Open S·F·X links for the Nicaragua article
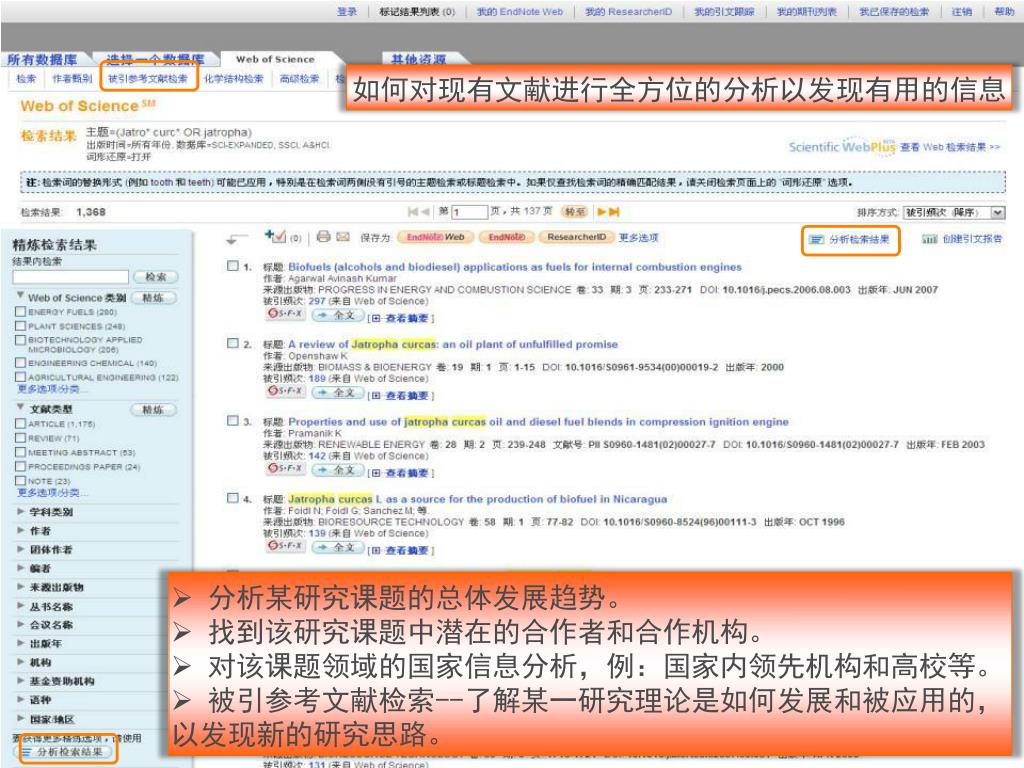 [285, 546]
